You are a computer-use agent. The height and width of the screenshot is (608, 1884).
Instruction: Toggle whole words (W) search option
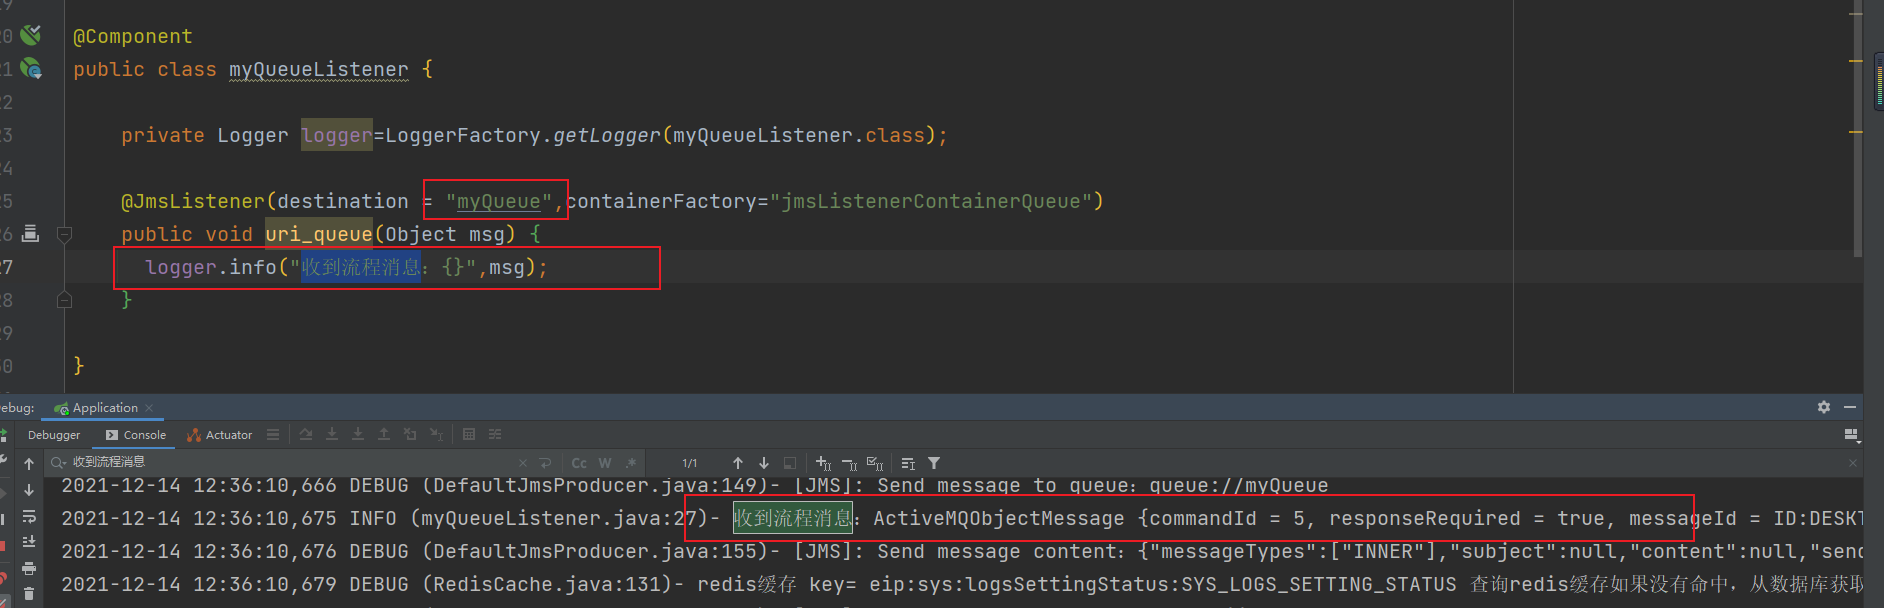click(x=605, y=463)
